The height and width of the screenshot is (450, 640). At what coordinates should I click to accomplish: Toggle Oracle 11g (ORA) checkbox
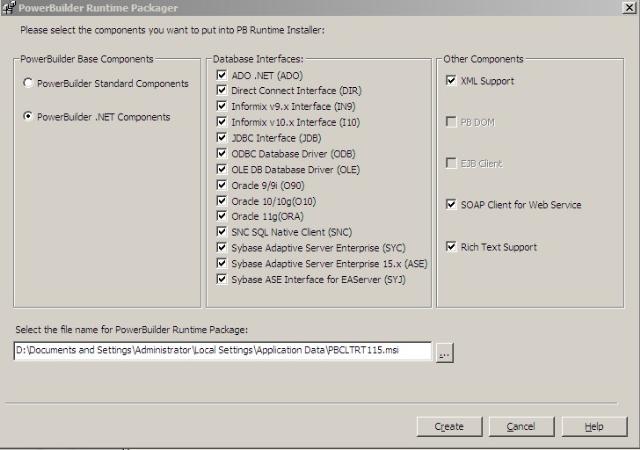point(222,216)
